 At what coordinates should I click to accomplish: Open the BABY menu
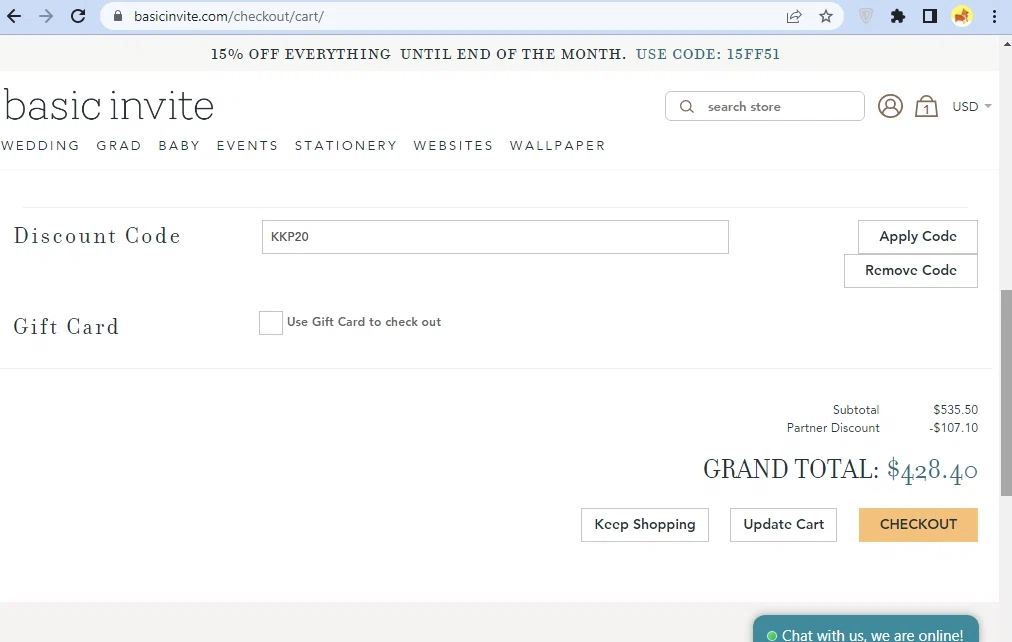tap(179, 146)
